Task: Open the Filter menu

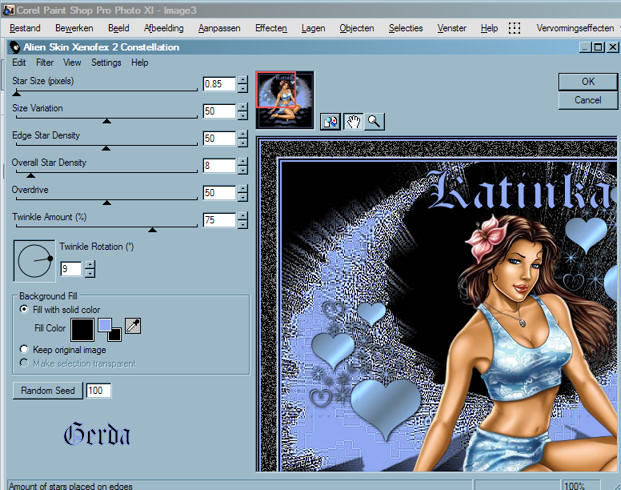Action: coord(44,63)
